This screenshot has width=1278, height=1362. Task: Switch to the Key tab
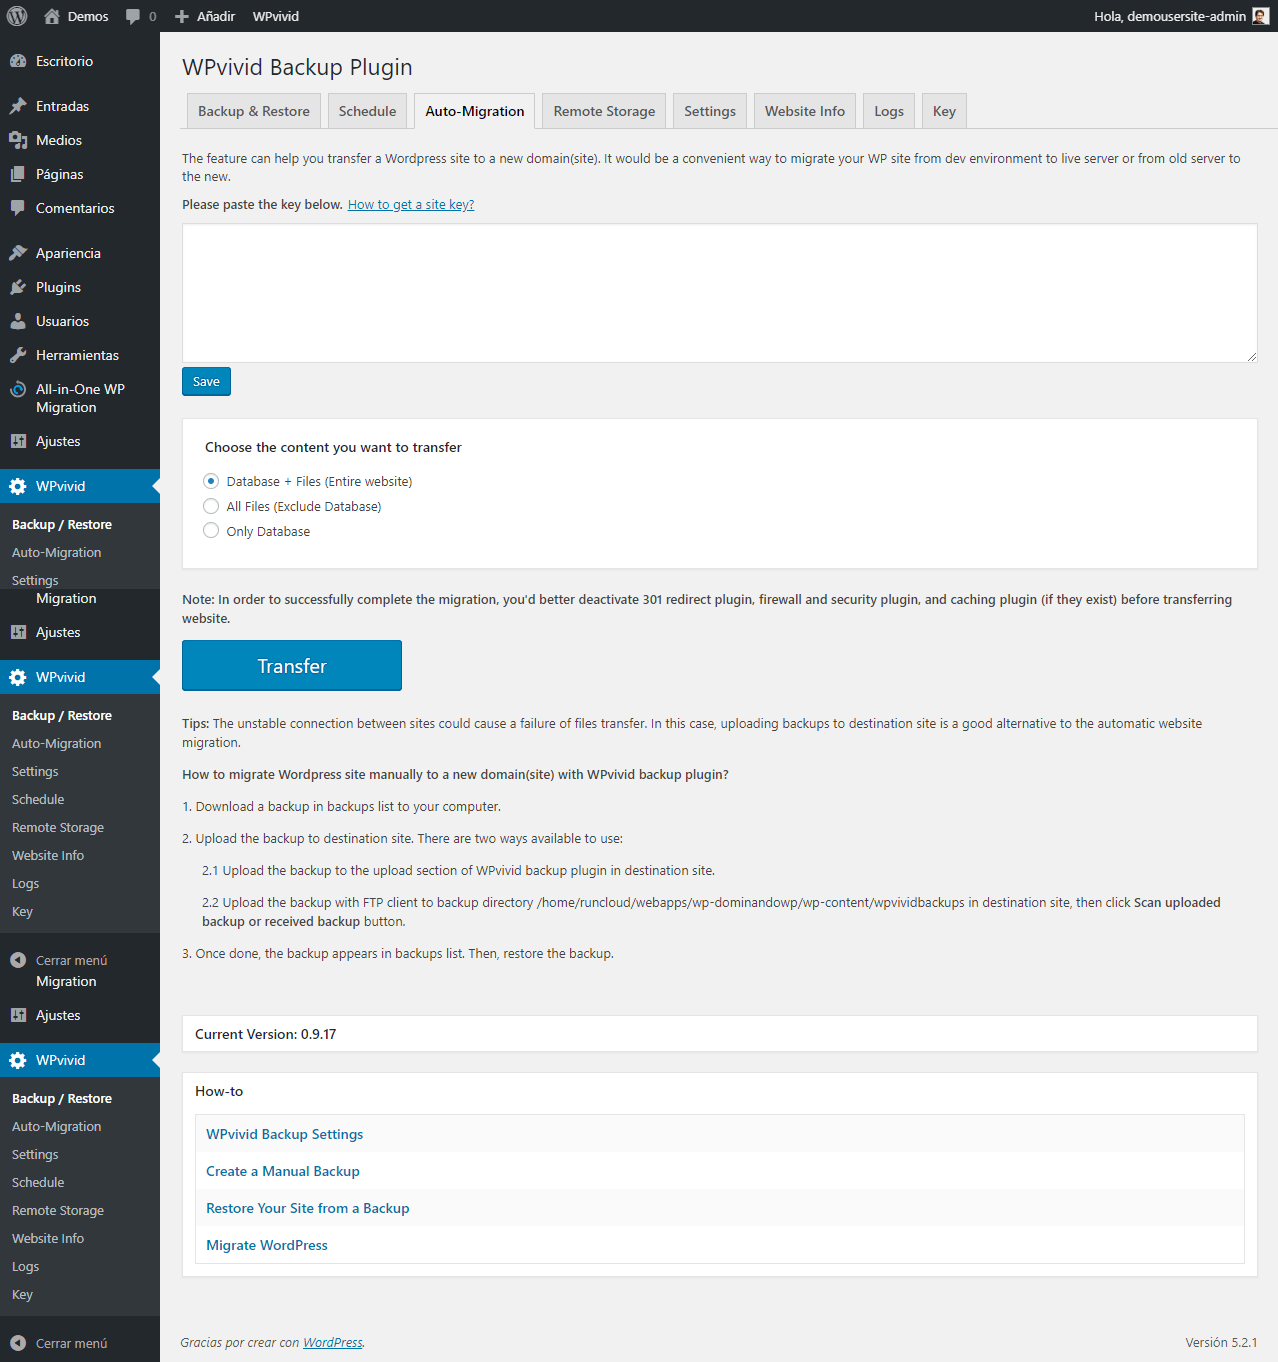(944, 111)
